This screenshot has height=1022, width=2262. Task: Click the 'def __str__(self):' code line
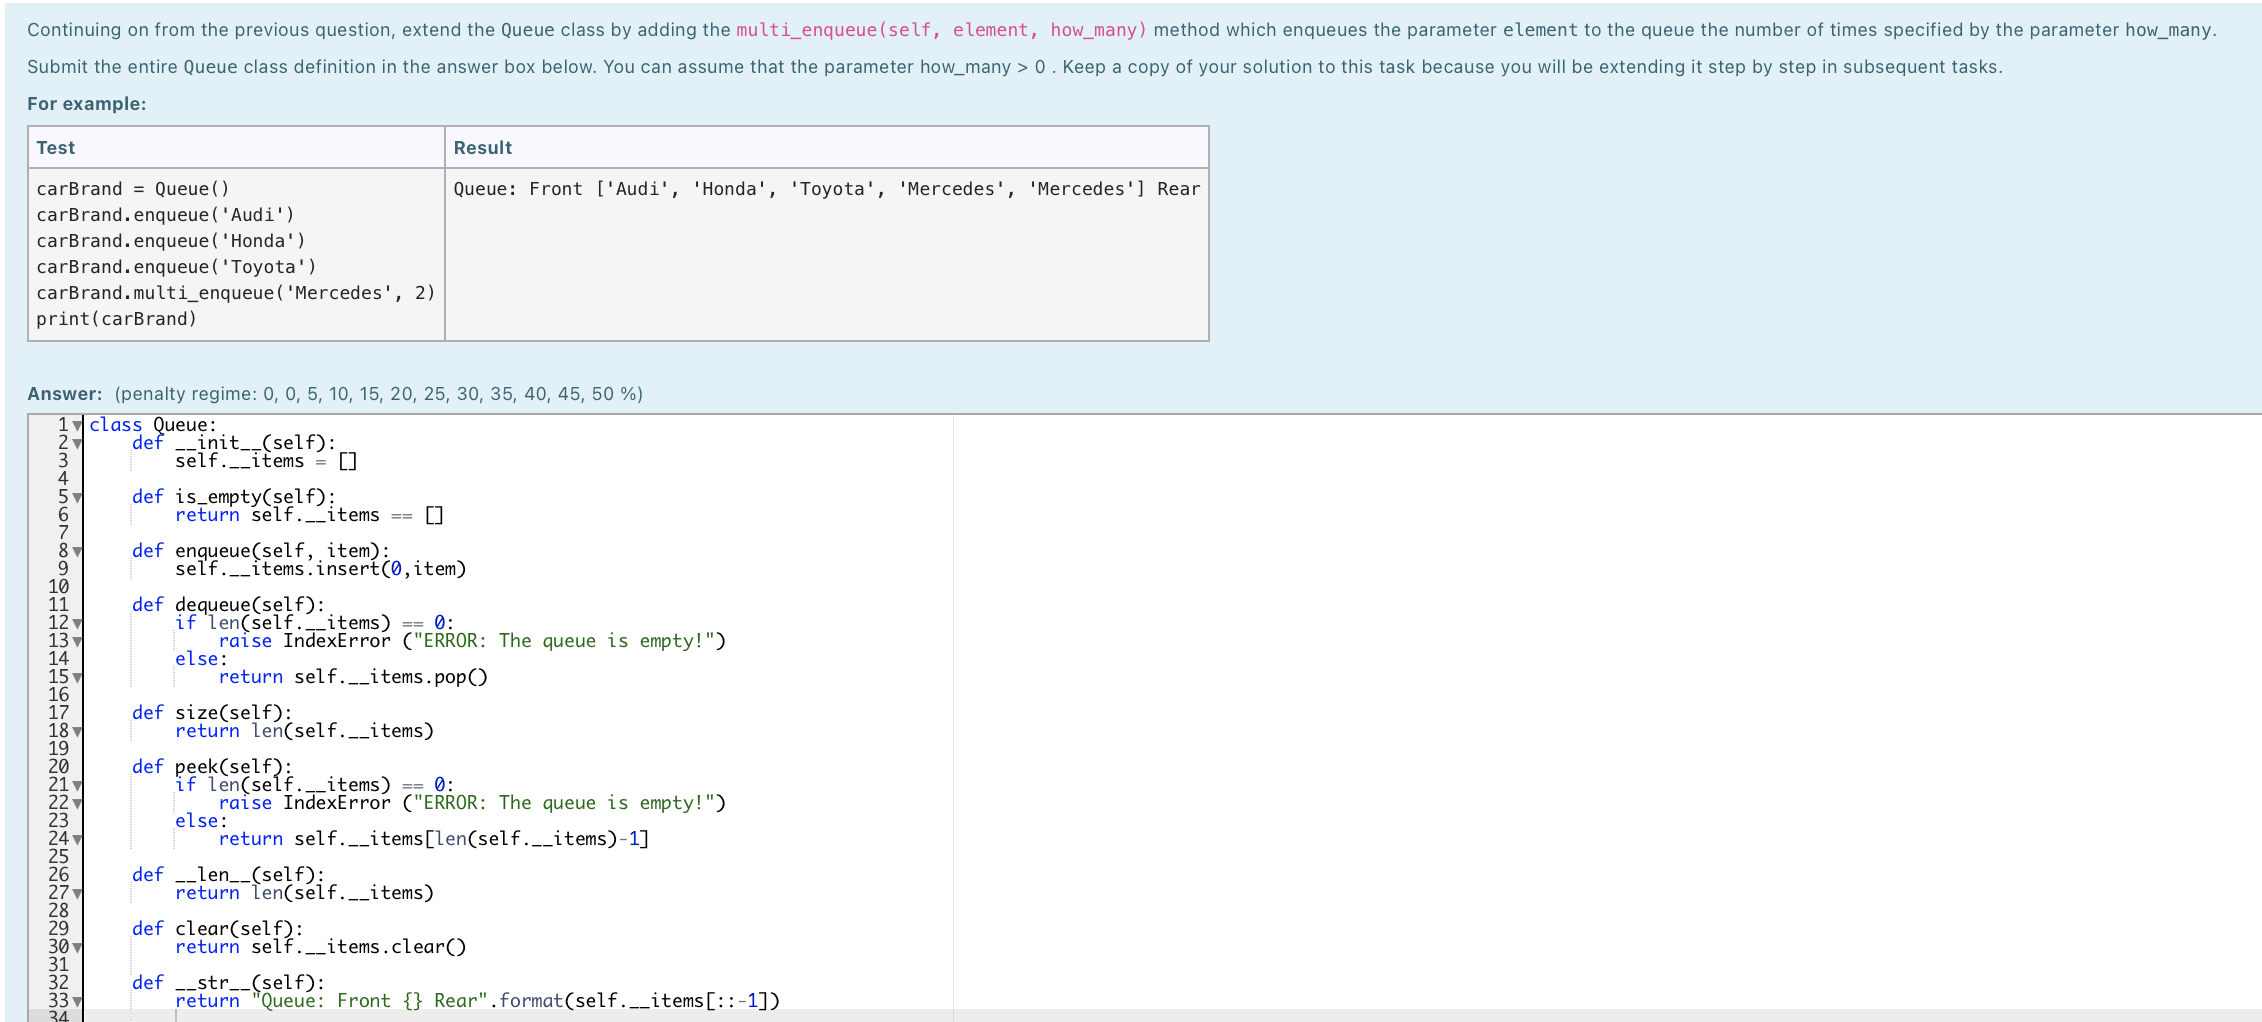point(229,983)
